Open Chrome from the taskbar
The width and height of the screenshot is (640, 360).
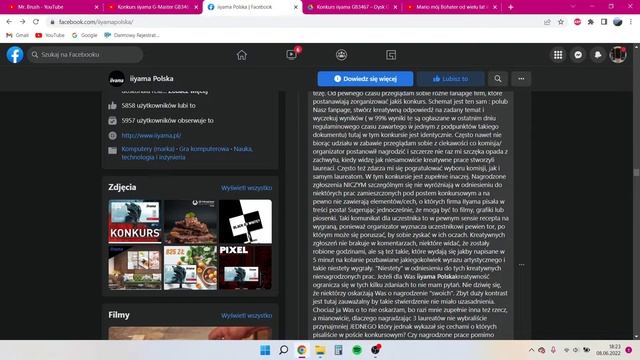[x=302, y=350]
